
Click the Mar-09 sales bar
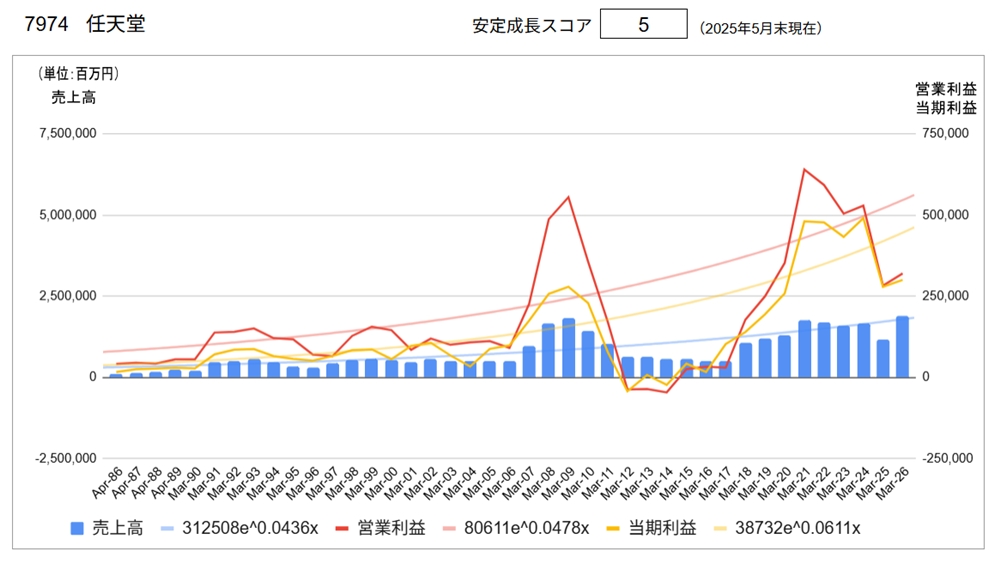click(568, 347)
